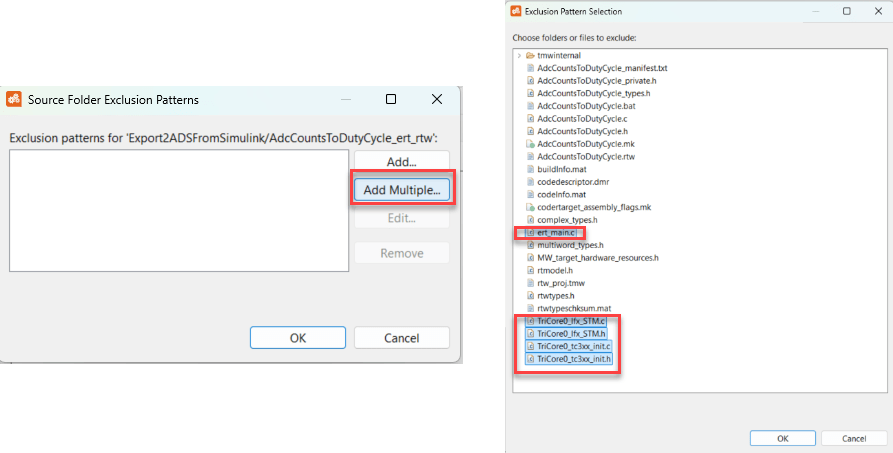This screenshot has height=453, width=893.
Task: Click the TriCore0_Ifx_STM.c file icon
Action: pos(530,321)
